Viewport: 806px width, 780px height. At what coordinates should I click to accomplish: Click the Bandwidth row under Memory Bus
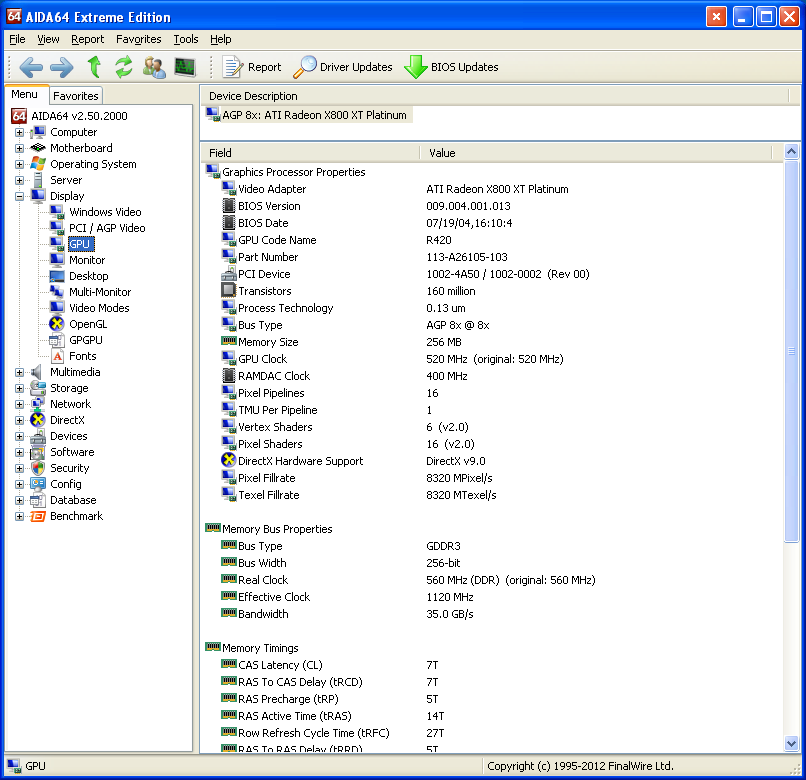click(493, 614)
